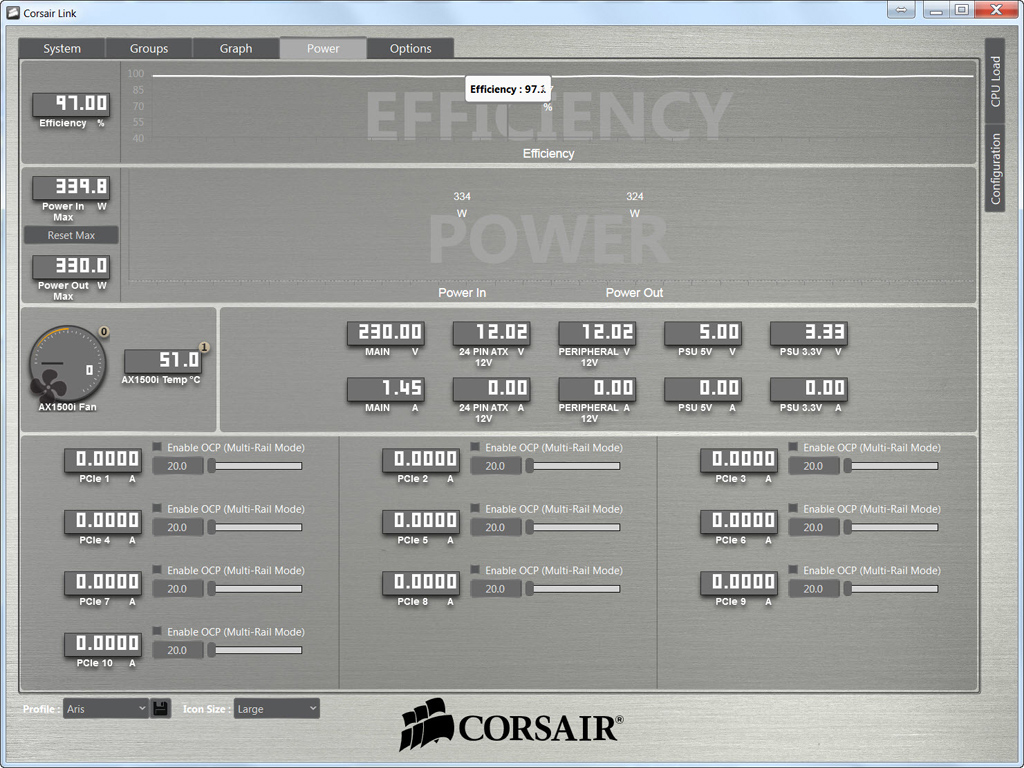Click the Corsair sails logo
This screenshot has height=768, width=1024.
click(426, 724)
